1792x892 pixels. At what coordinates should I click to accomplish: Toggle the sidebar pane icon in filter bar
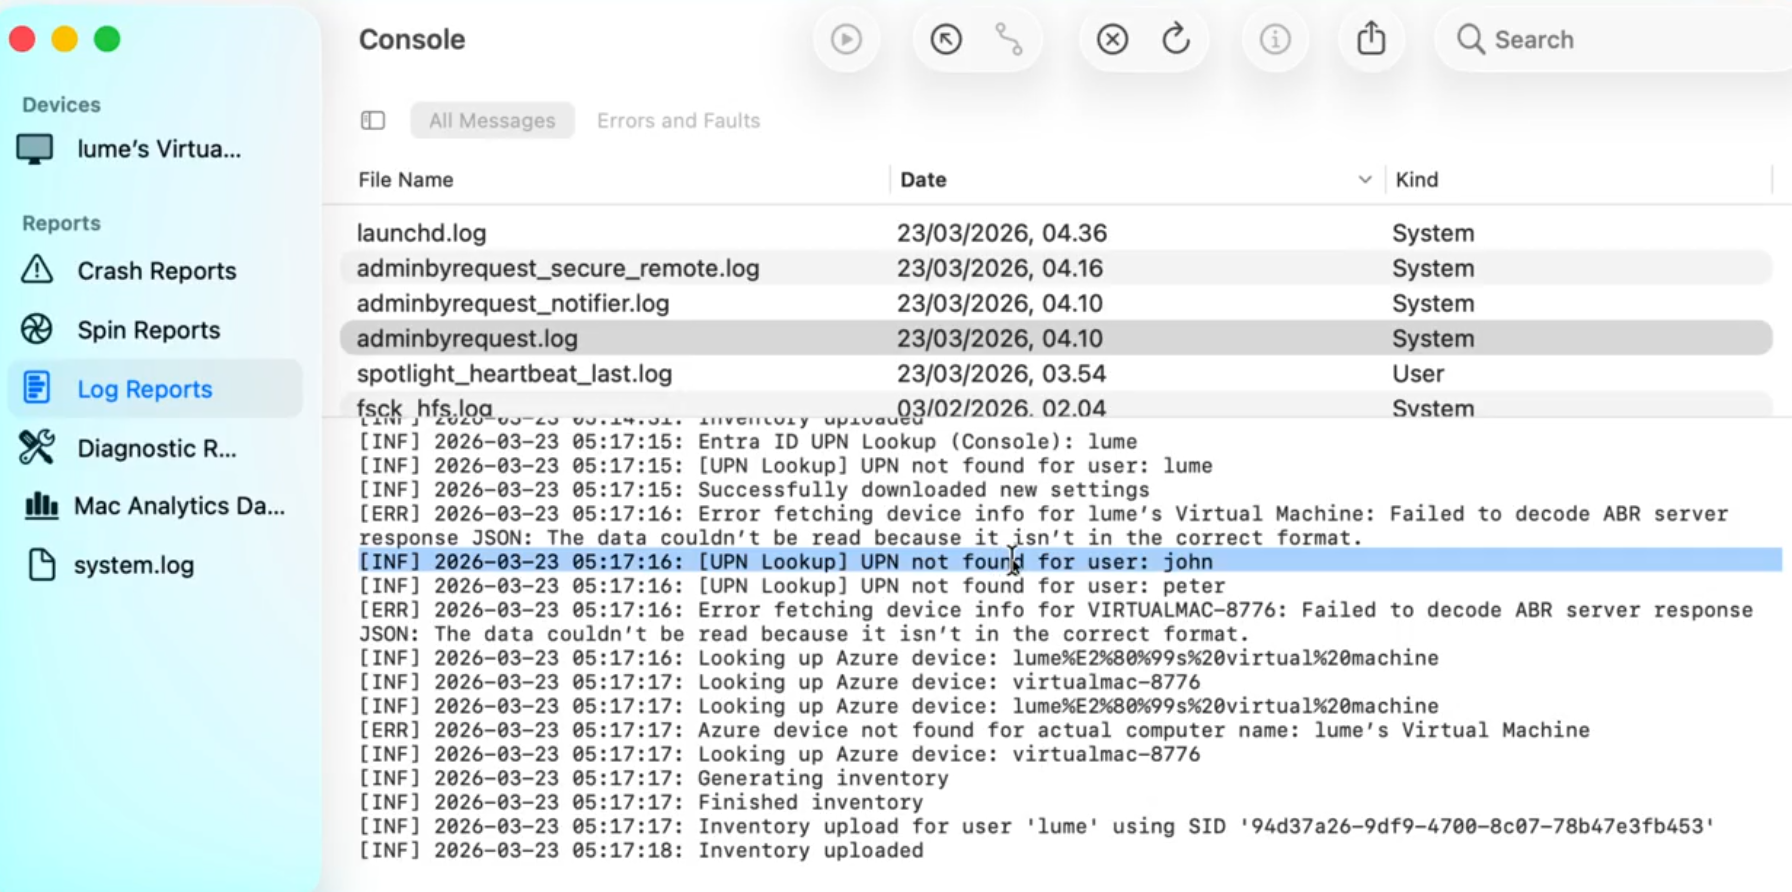coord(373,120)
